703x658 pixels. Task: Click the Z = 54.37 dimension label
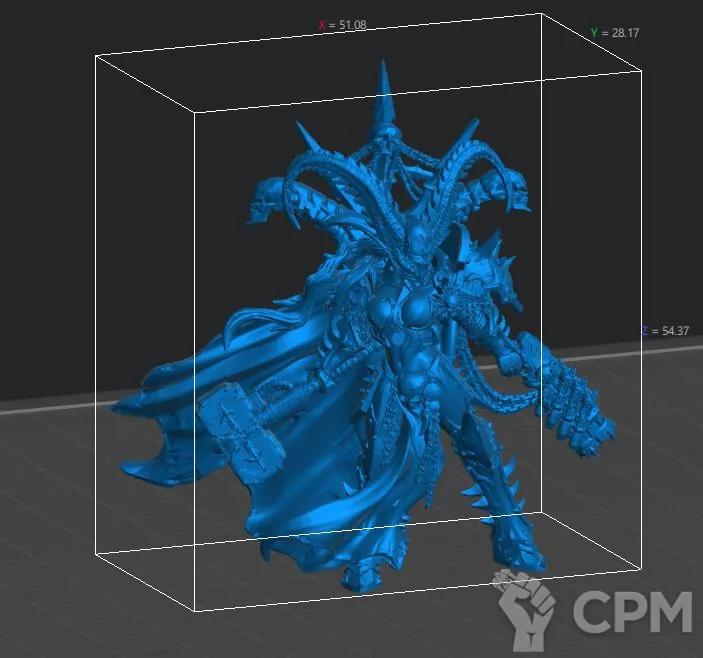click(665, 331)
